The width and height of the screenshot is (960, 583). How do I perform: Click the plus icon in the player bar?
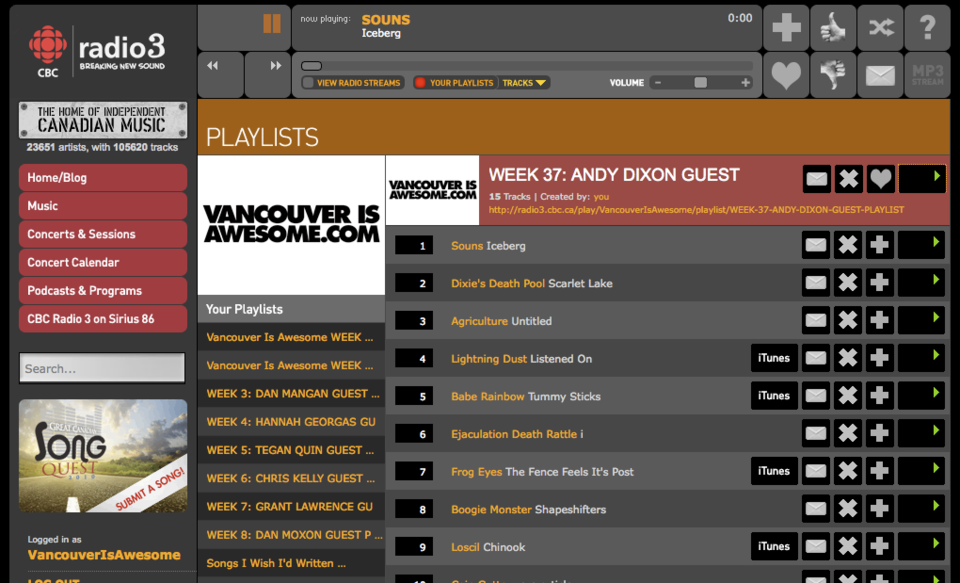click(x=786, y=28)
